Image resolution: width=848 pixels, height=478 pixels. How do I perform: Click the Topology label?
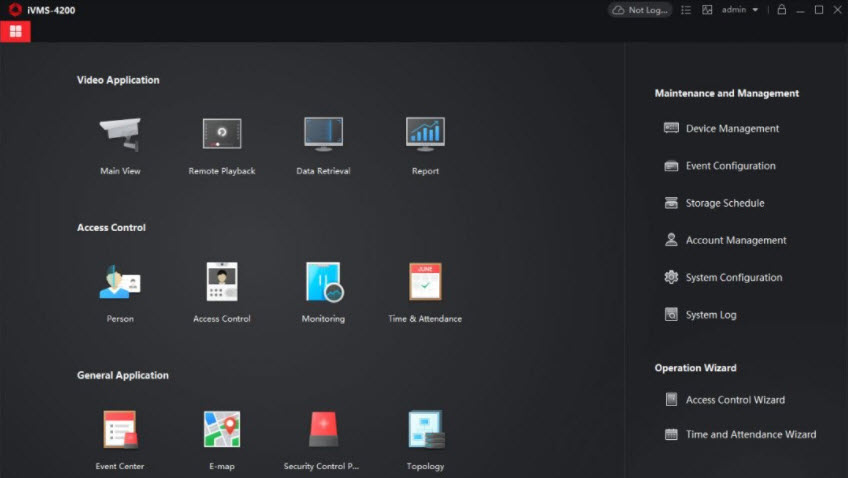click(425, 466)
